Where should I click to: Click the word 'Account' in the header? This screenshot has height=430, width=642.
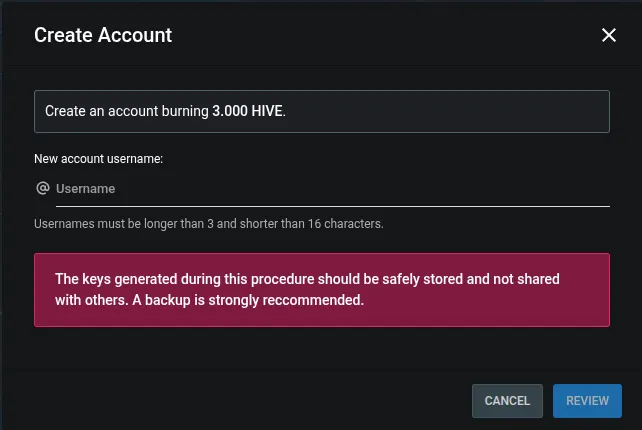(135, 35)
